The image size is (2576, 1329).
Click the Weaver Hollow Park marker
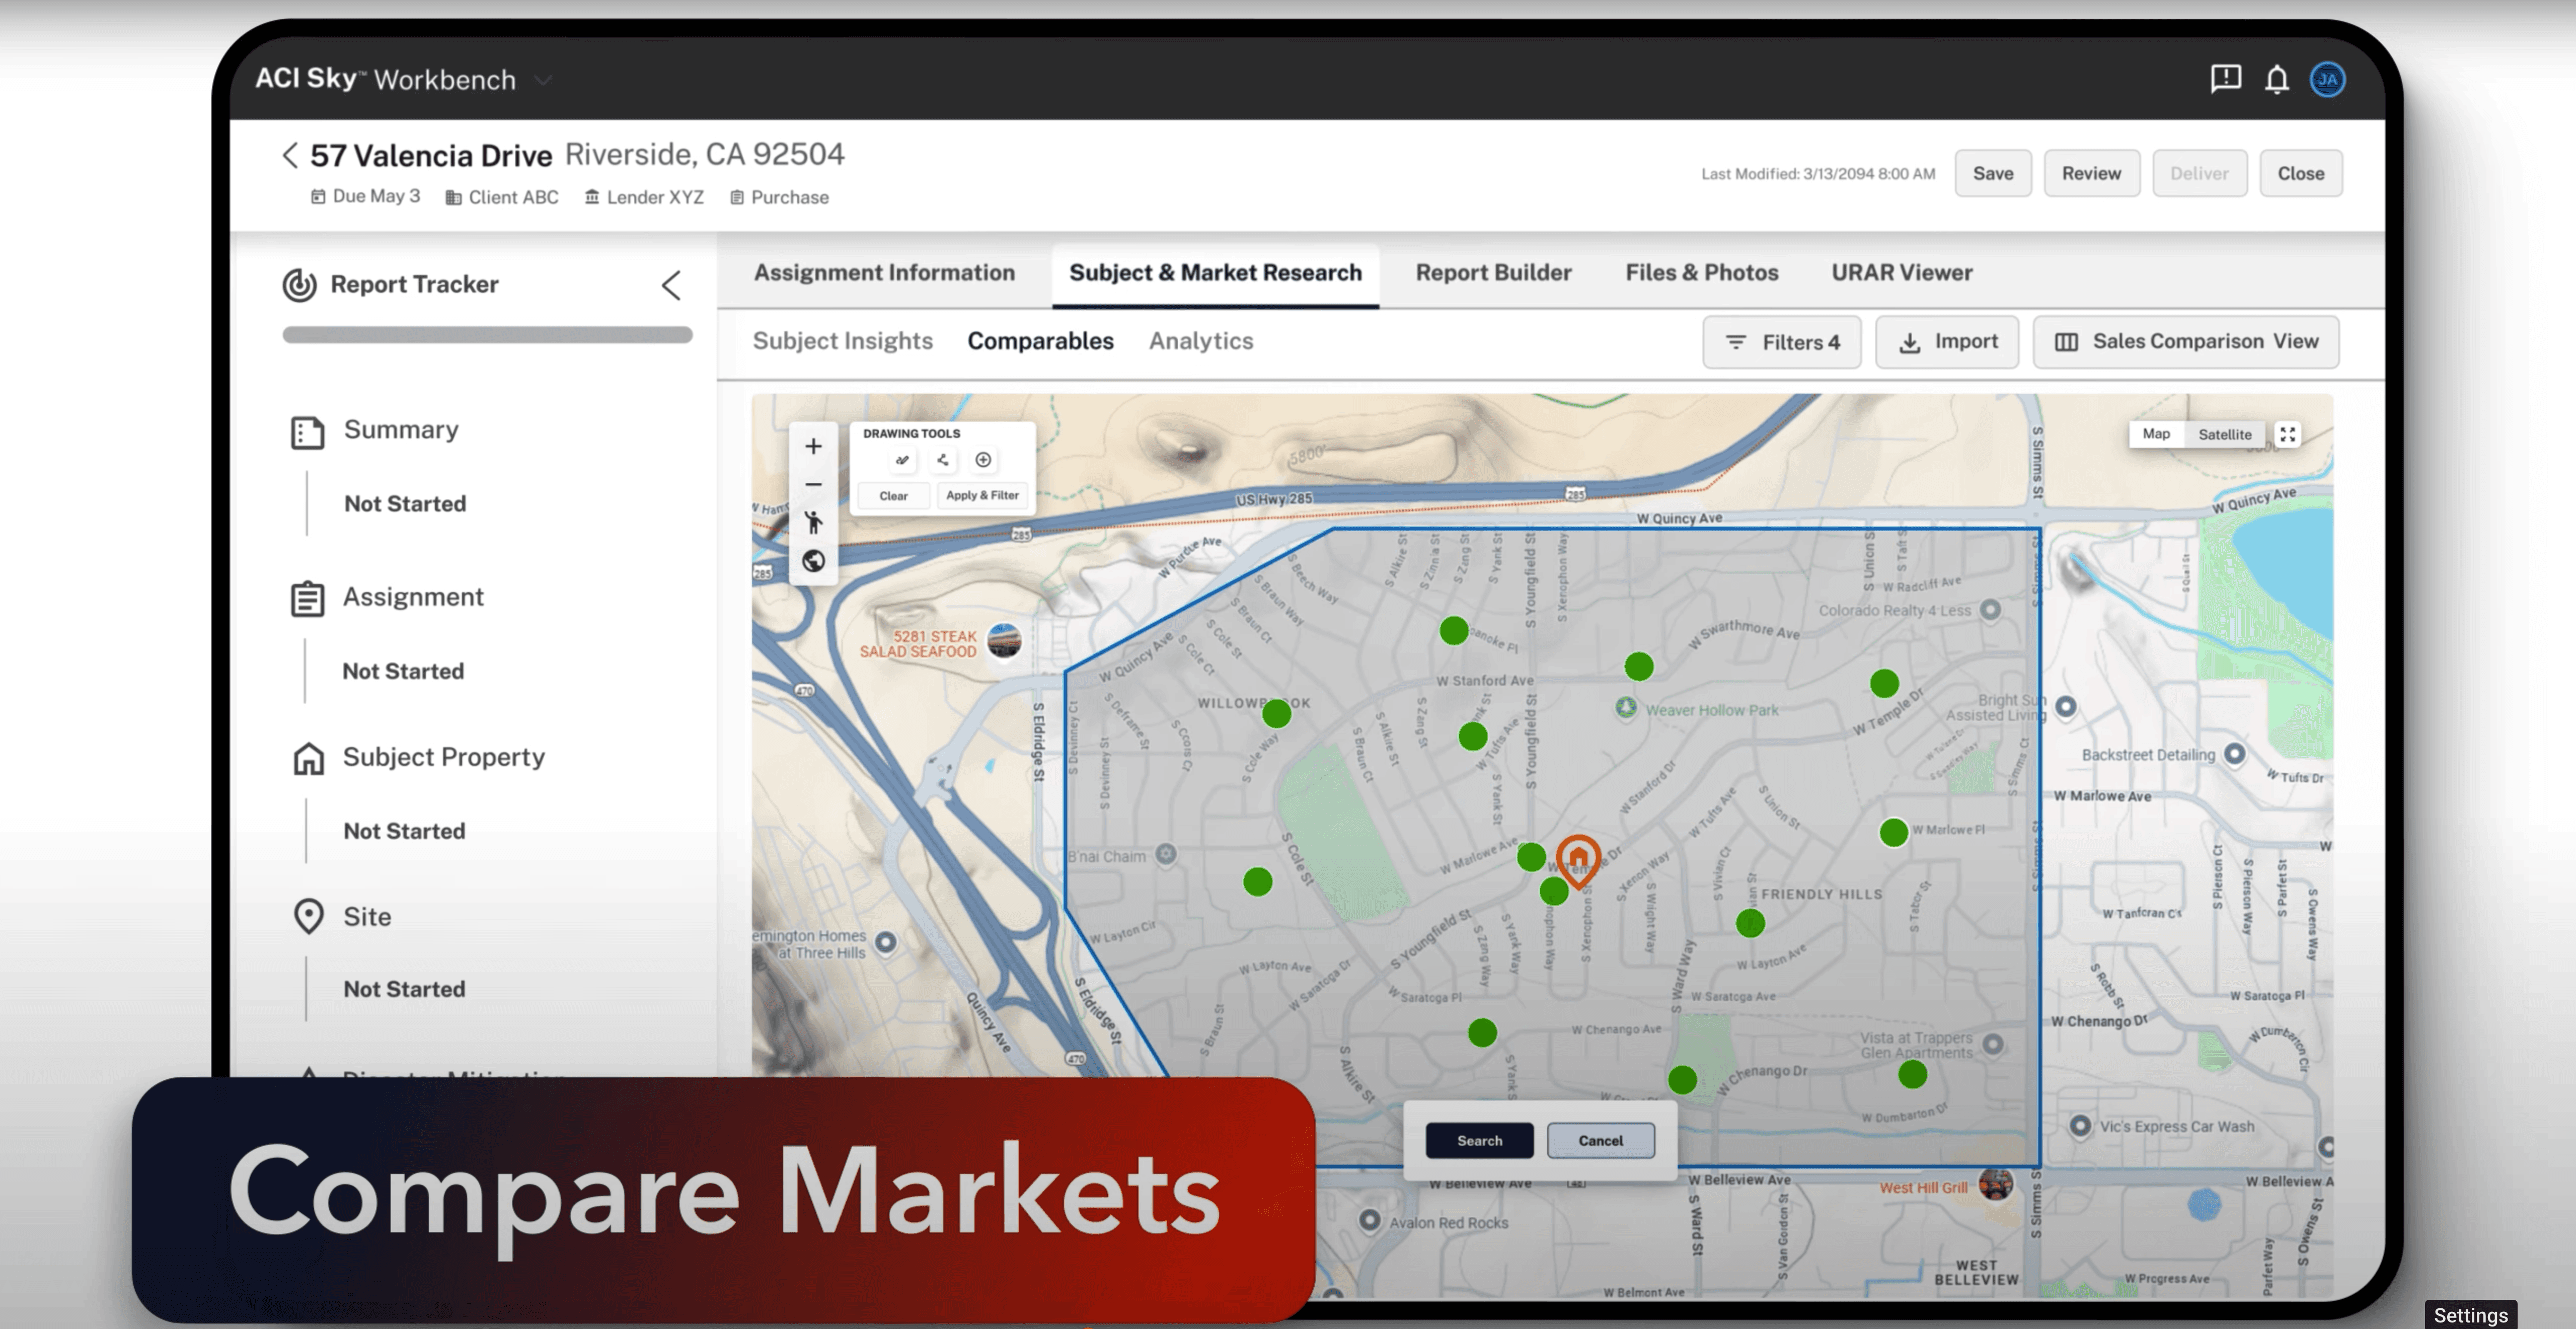(1626, 708)
